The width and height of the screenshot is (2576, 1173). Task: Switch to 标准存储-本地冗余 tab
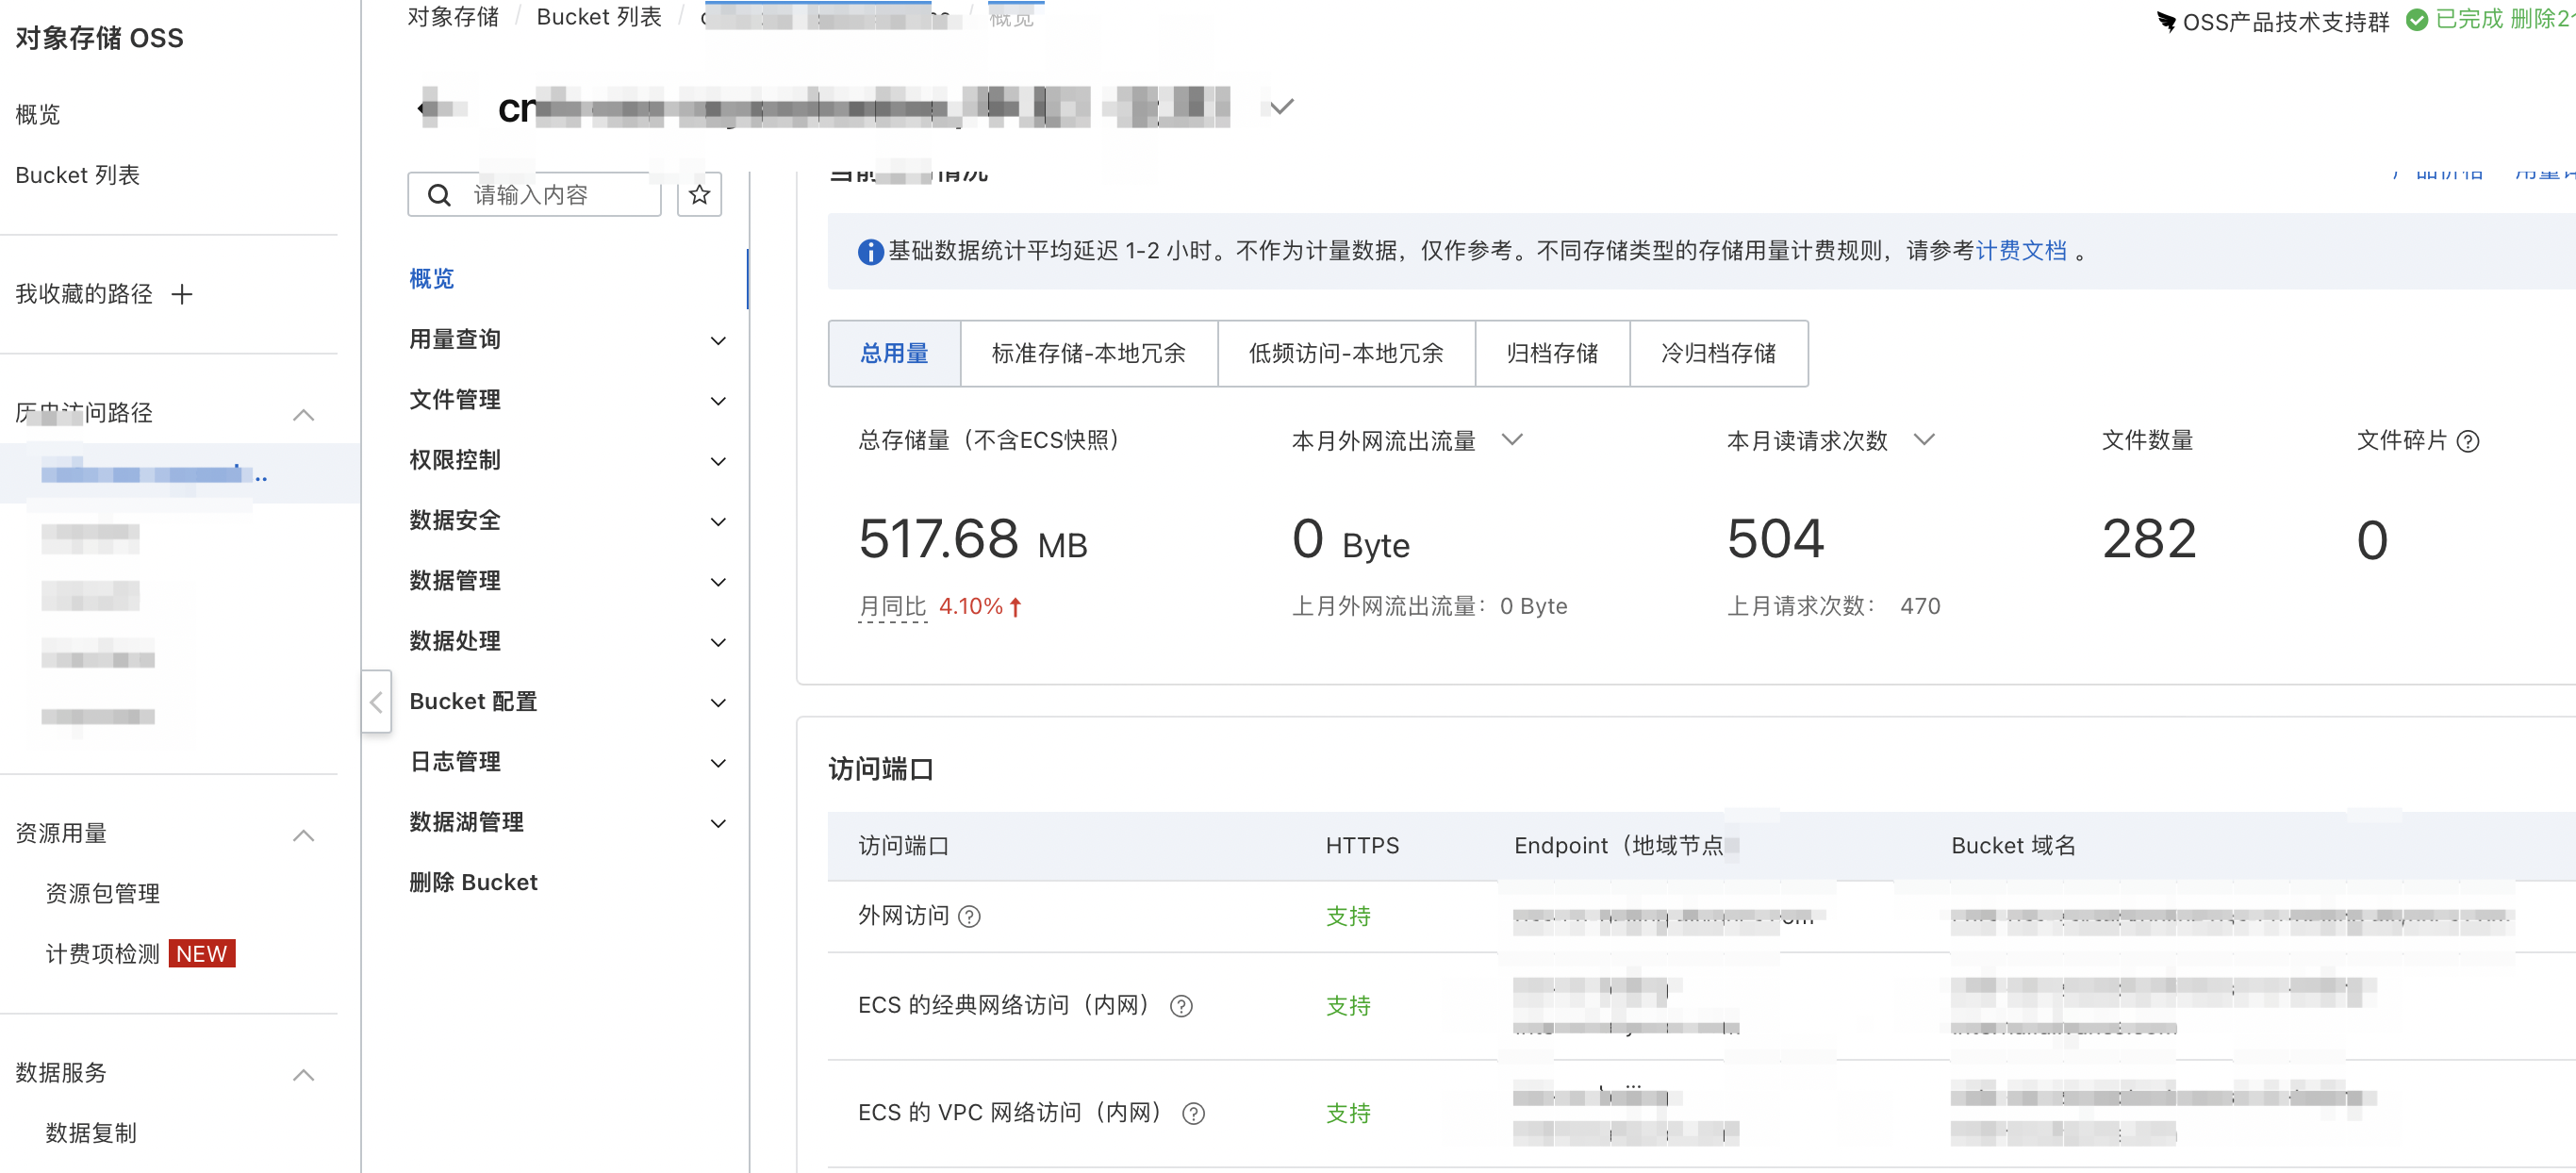[1088, 353]
